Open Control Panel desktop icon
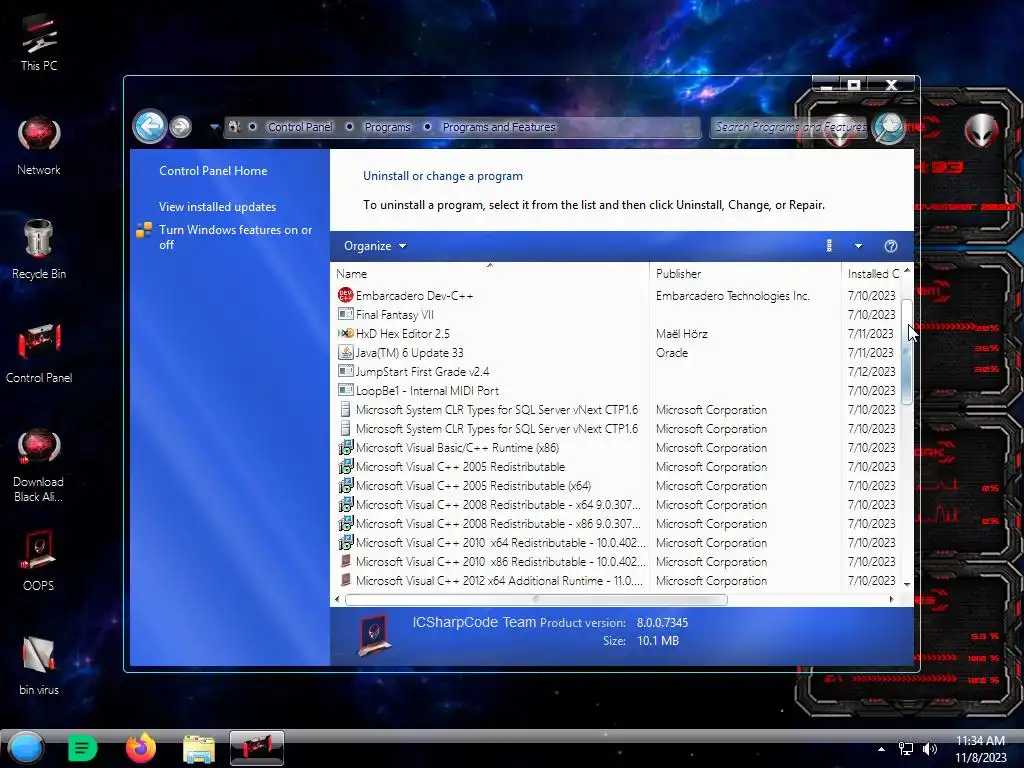Screen dimensions: 1024x768 click(39, 354)
